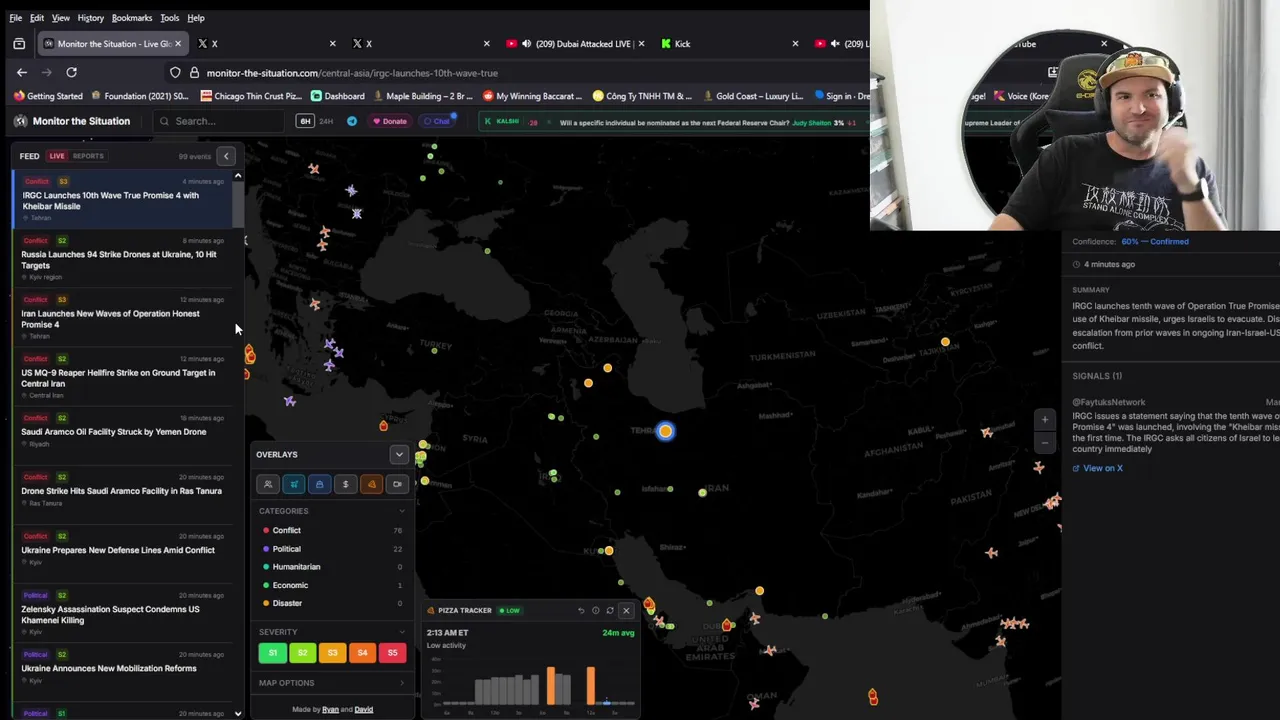Image resolution: width=1280 pixels, height=720 pixels.
Task: Open the Chat button
Action: pos(437,121)
